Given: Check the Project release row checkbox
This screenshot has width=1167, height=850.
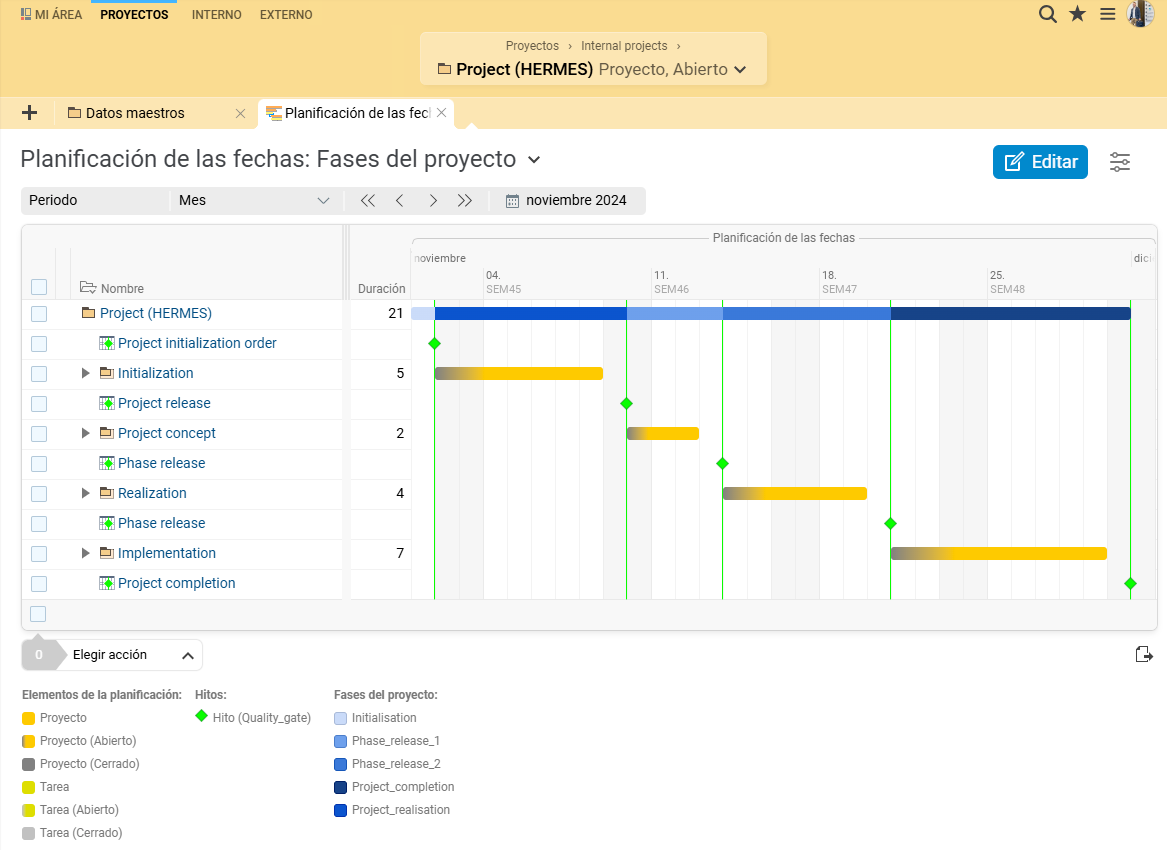Looking at the screenshot, I should pos(39,404).
